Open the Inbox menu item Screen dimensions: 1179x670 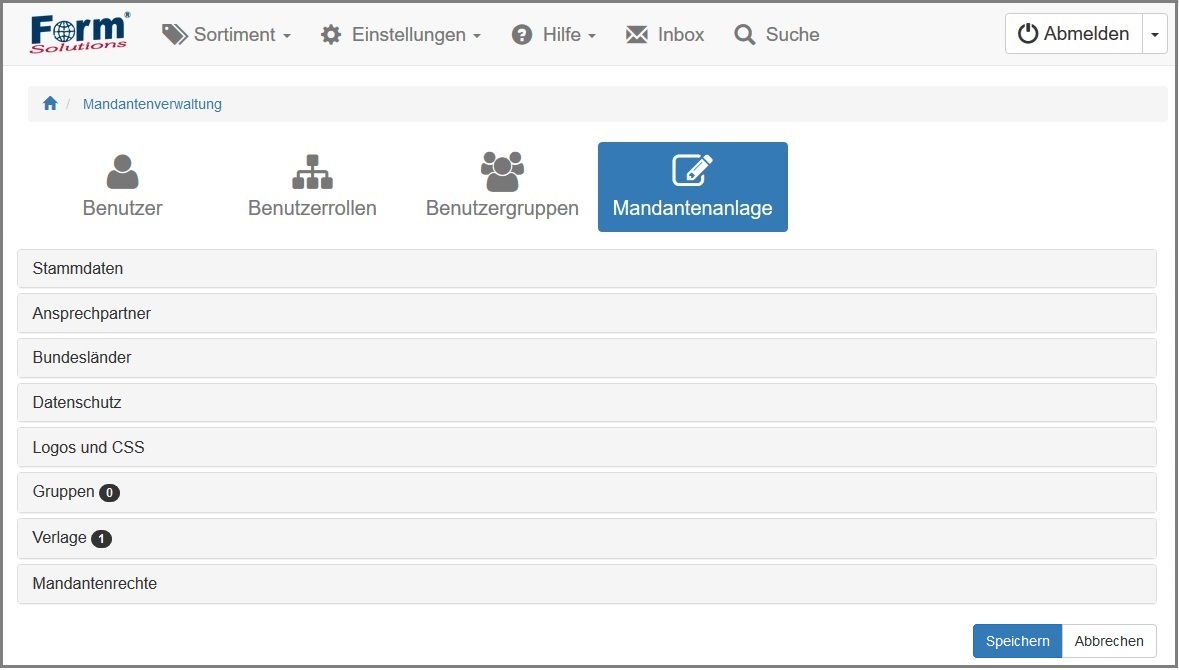coord(665,35)
